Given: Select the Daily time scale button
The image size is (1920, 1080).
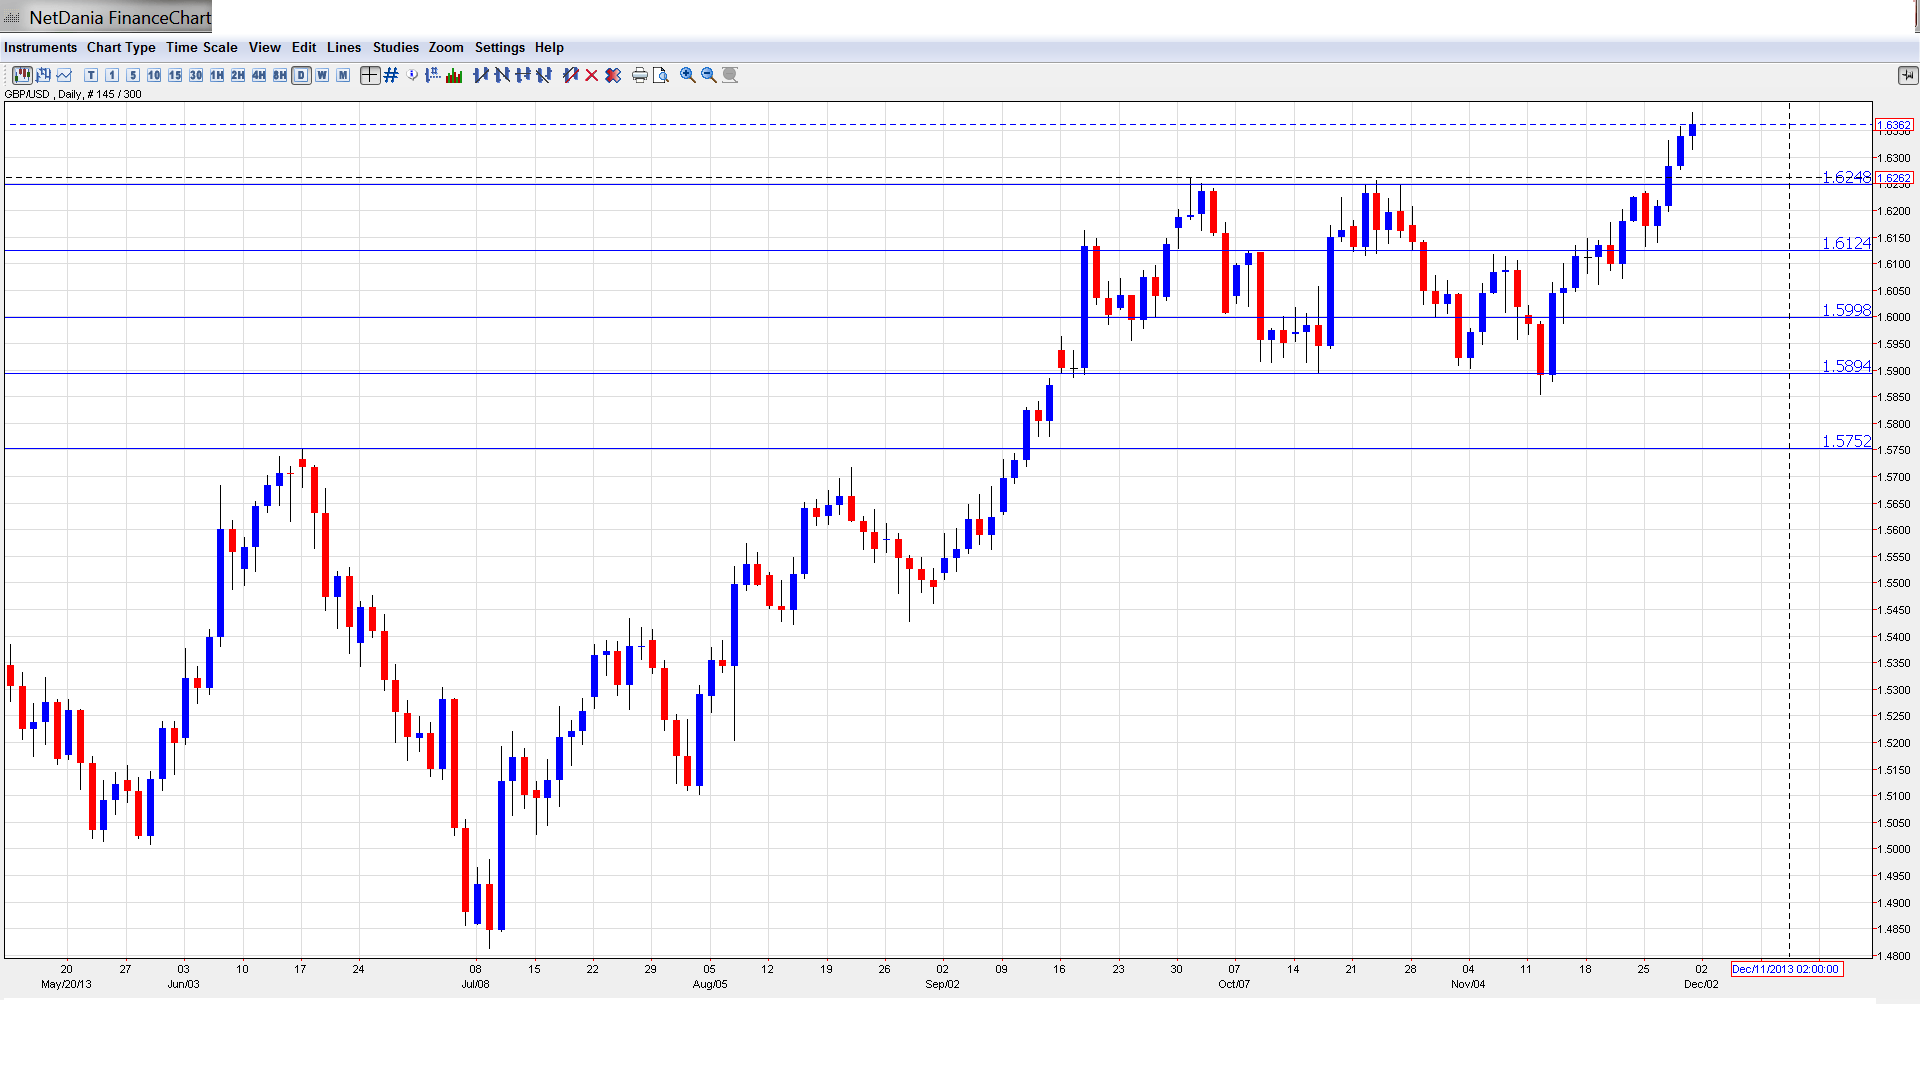Looking at the screenshot, I should coord(301,75).
